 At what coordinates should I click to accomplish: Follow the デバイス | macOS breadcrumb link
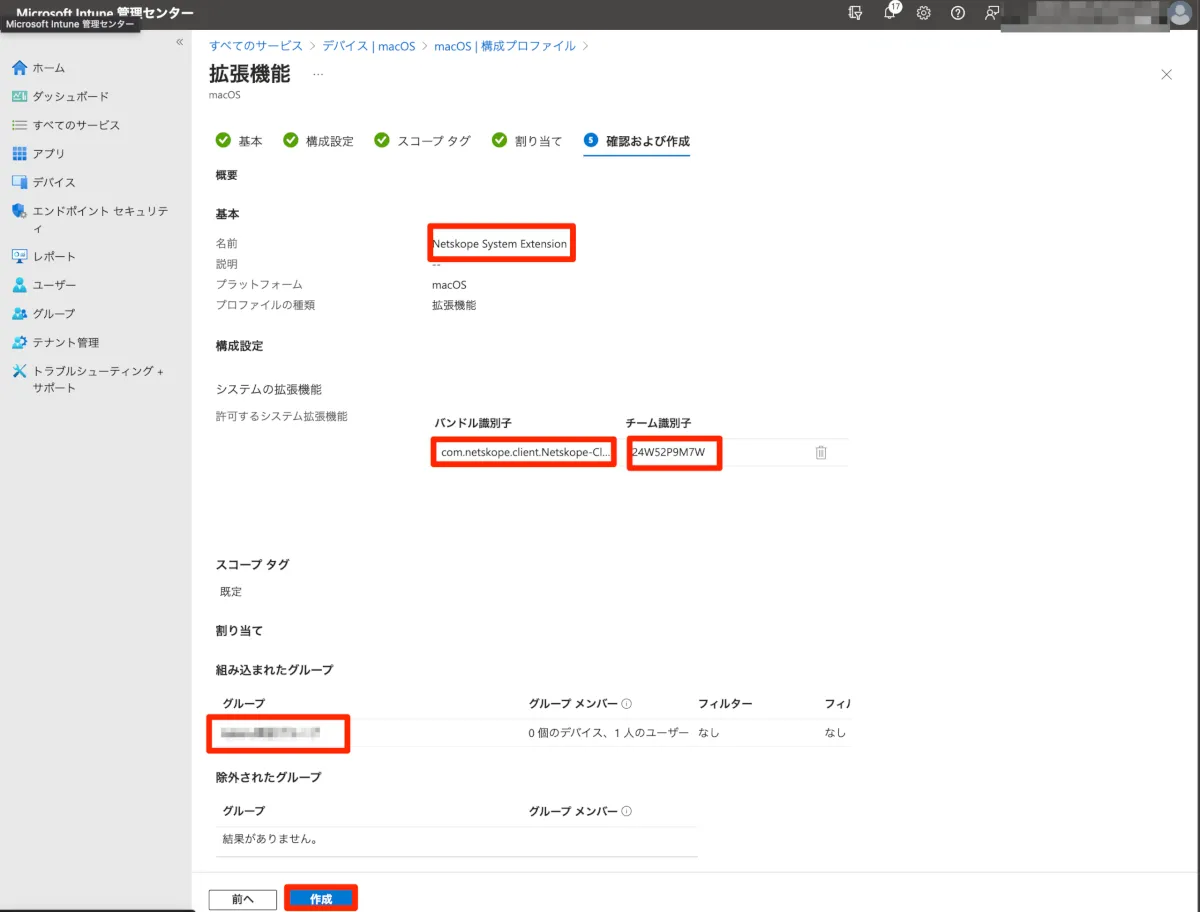click(x=368, y=46)
